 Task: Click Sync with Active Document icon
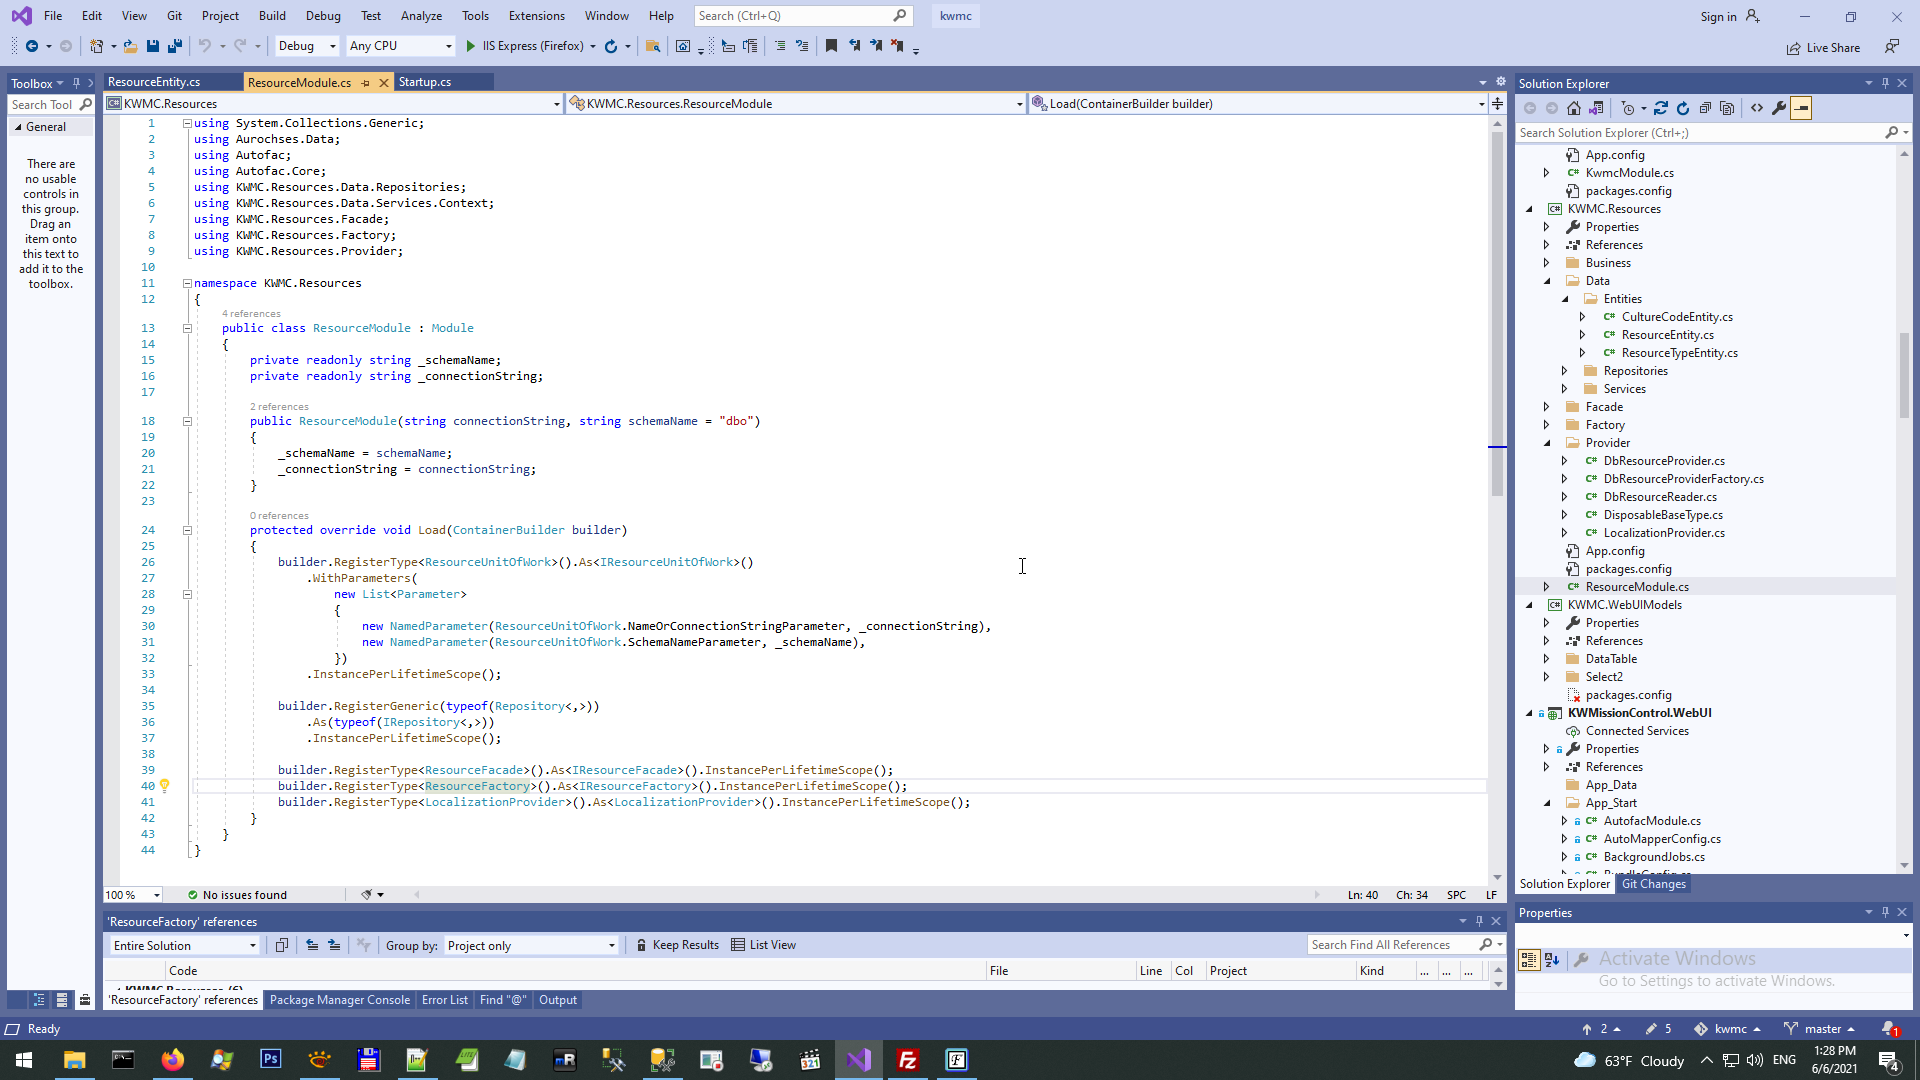(x=1661, y=108)
